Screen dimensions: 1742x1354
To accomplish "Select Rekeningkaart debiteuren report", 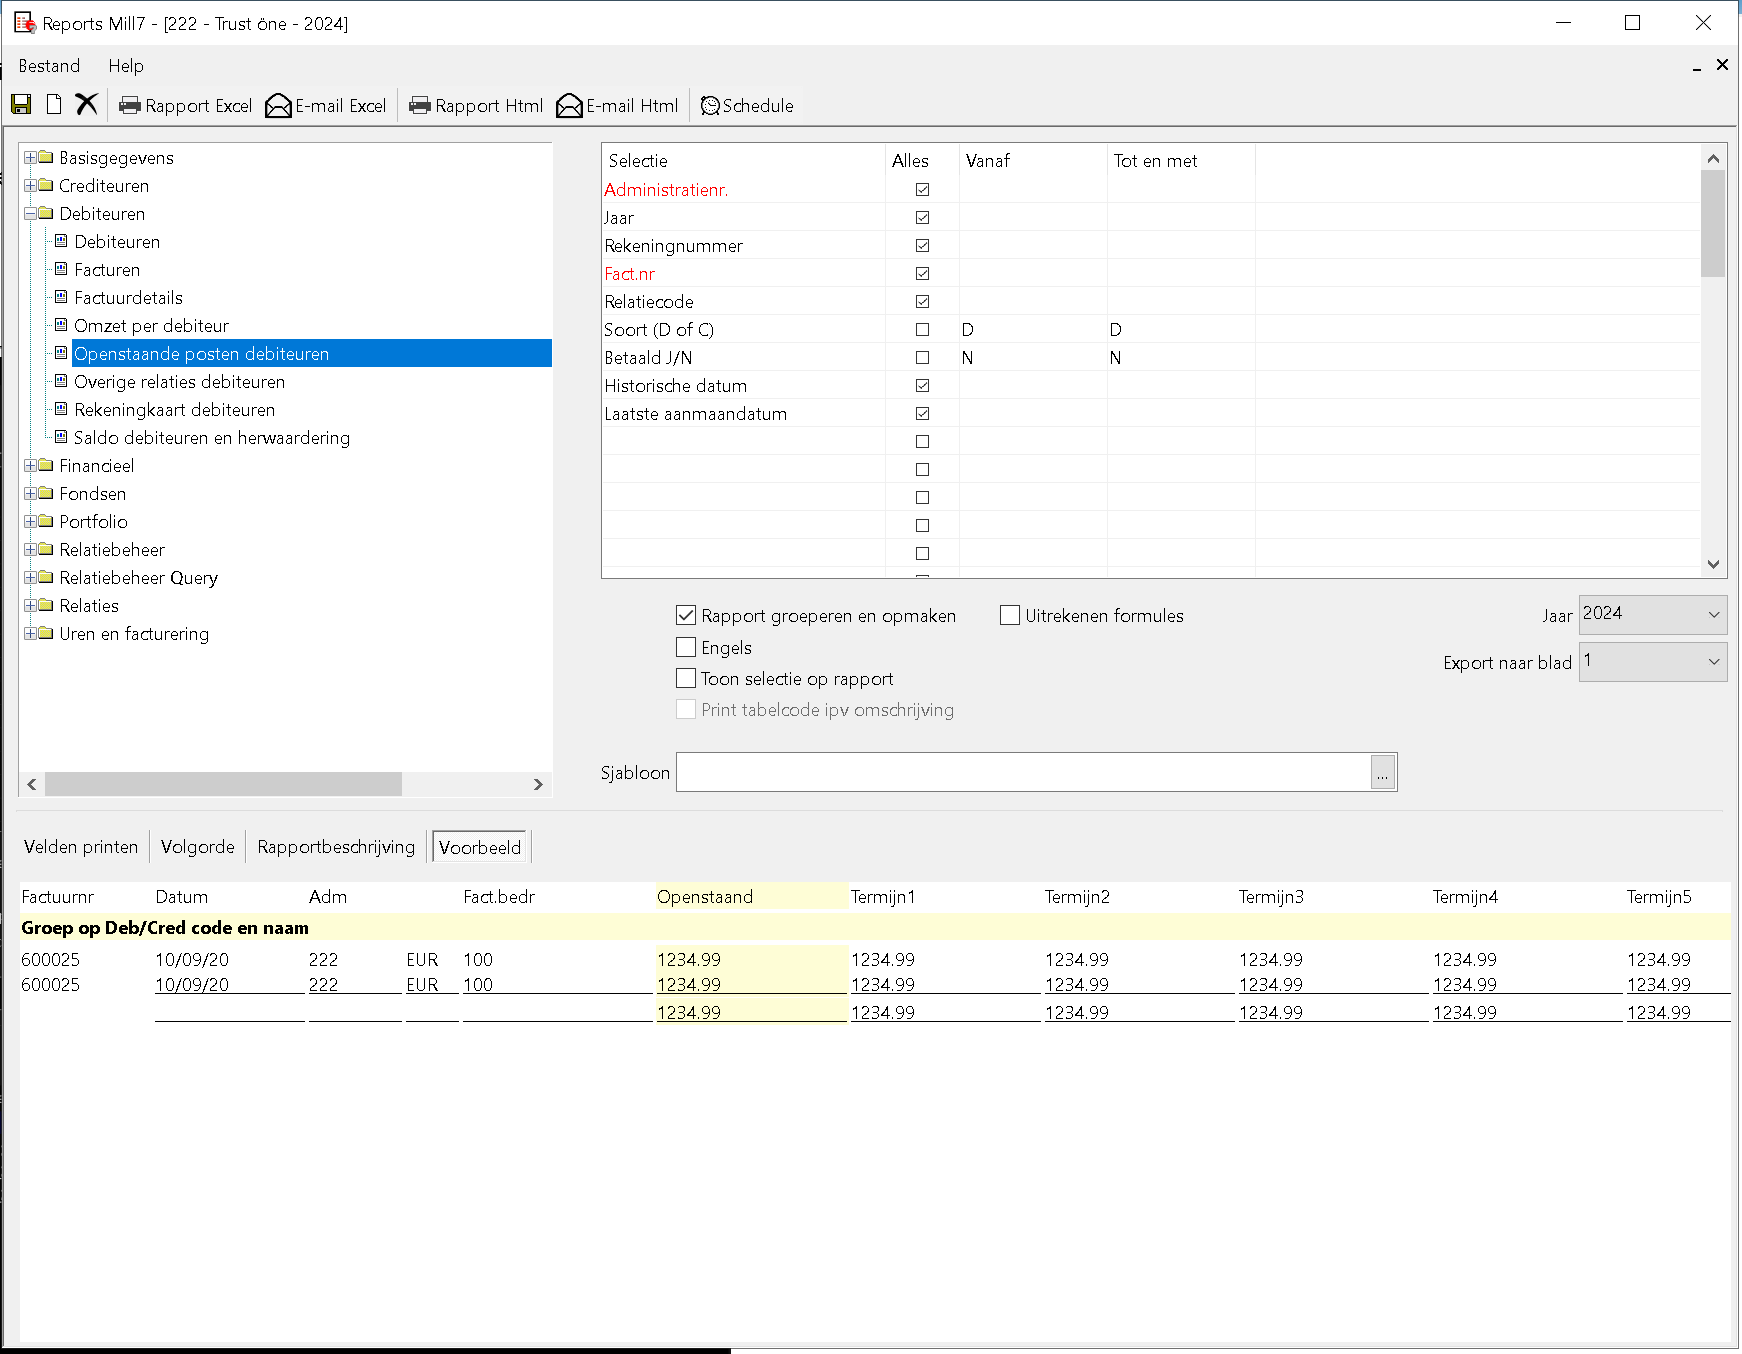I will point(174,410).
